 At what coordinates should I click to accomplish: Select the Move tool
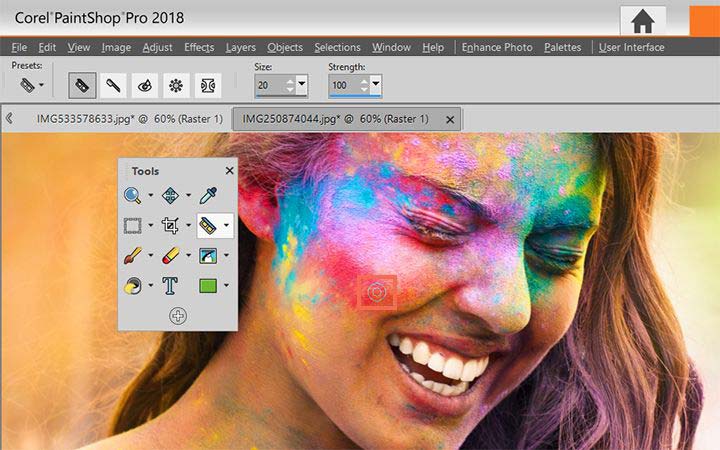[x=170, y=195]
